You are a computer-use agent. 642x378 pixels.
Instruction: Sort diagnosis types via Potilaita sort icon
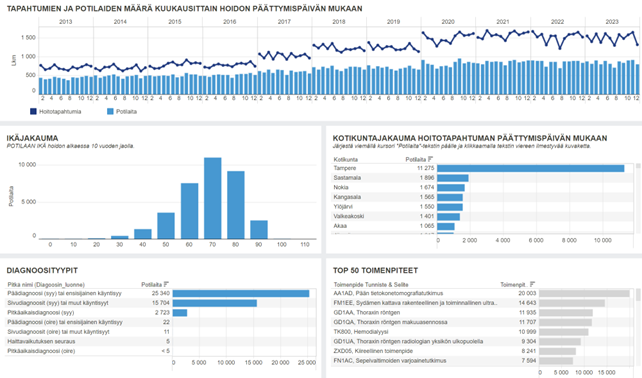[166, 284]
